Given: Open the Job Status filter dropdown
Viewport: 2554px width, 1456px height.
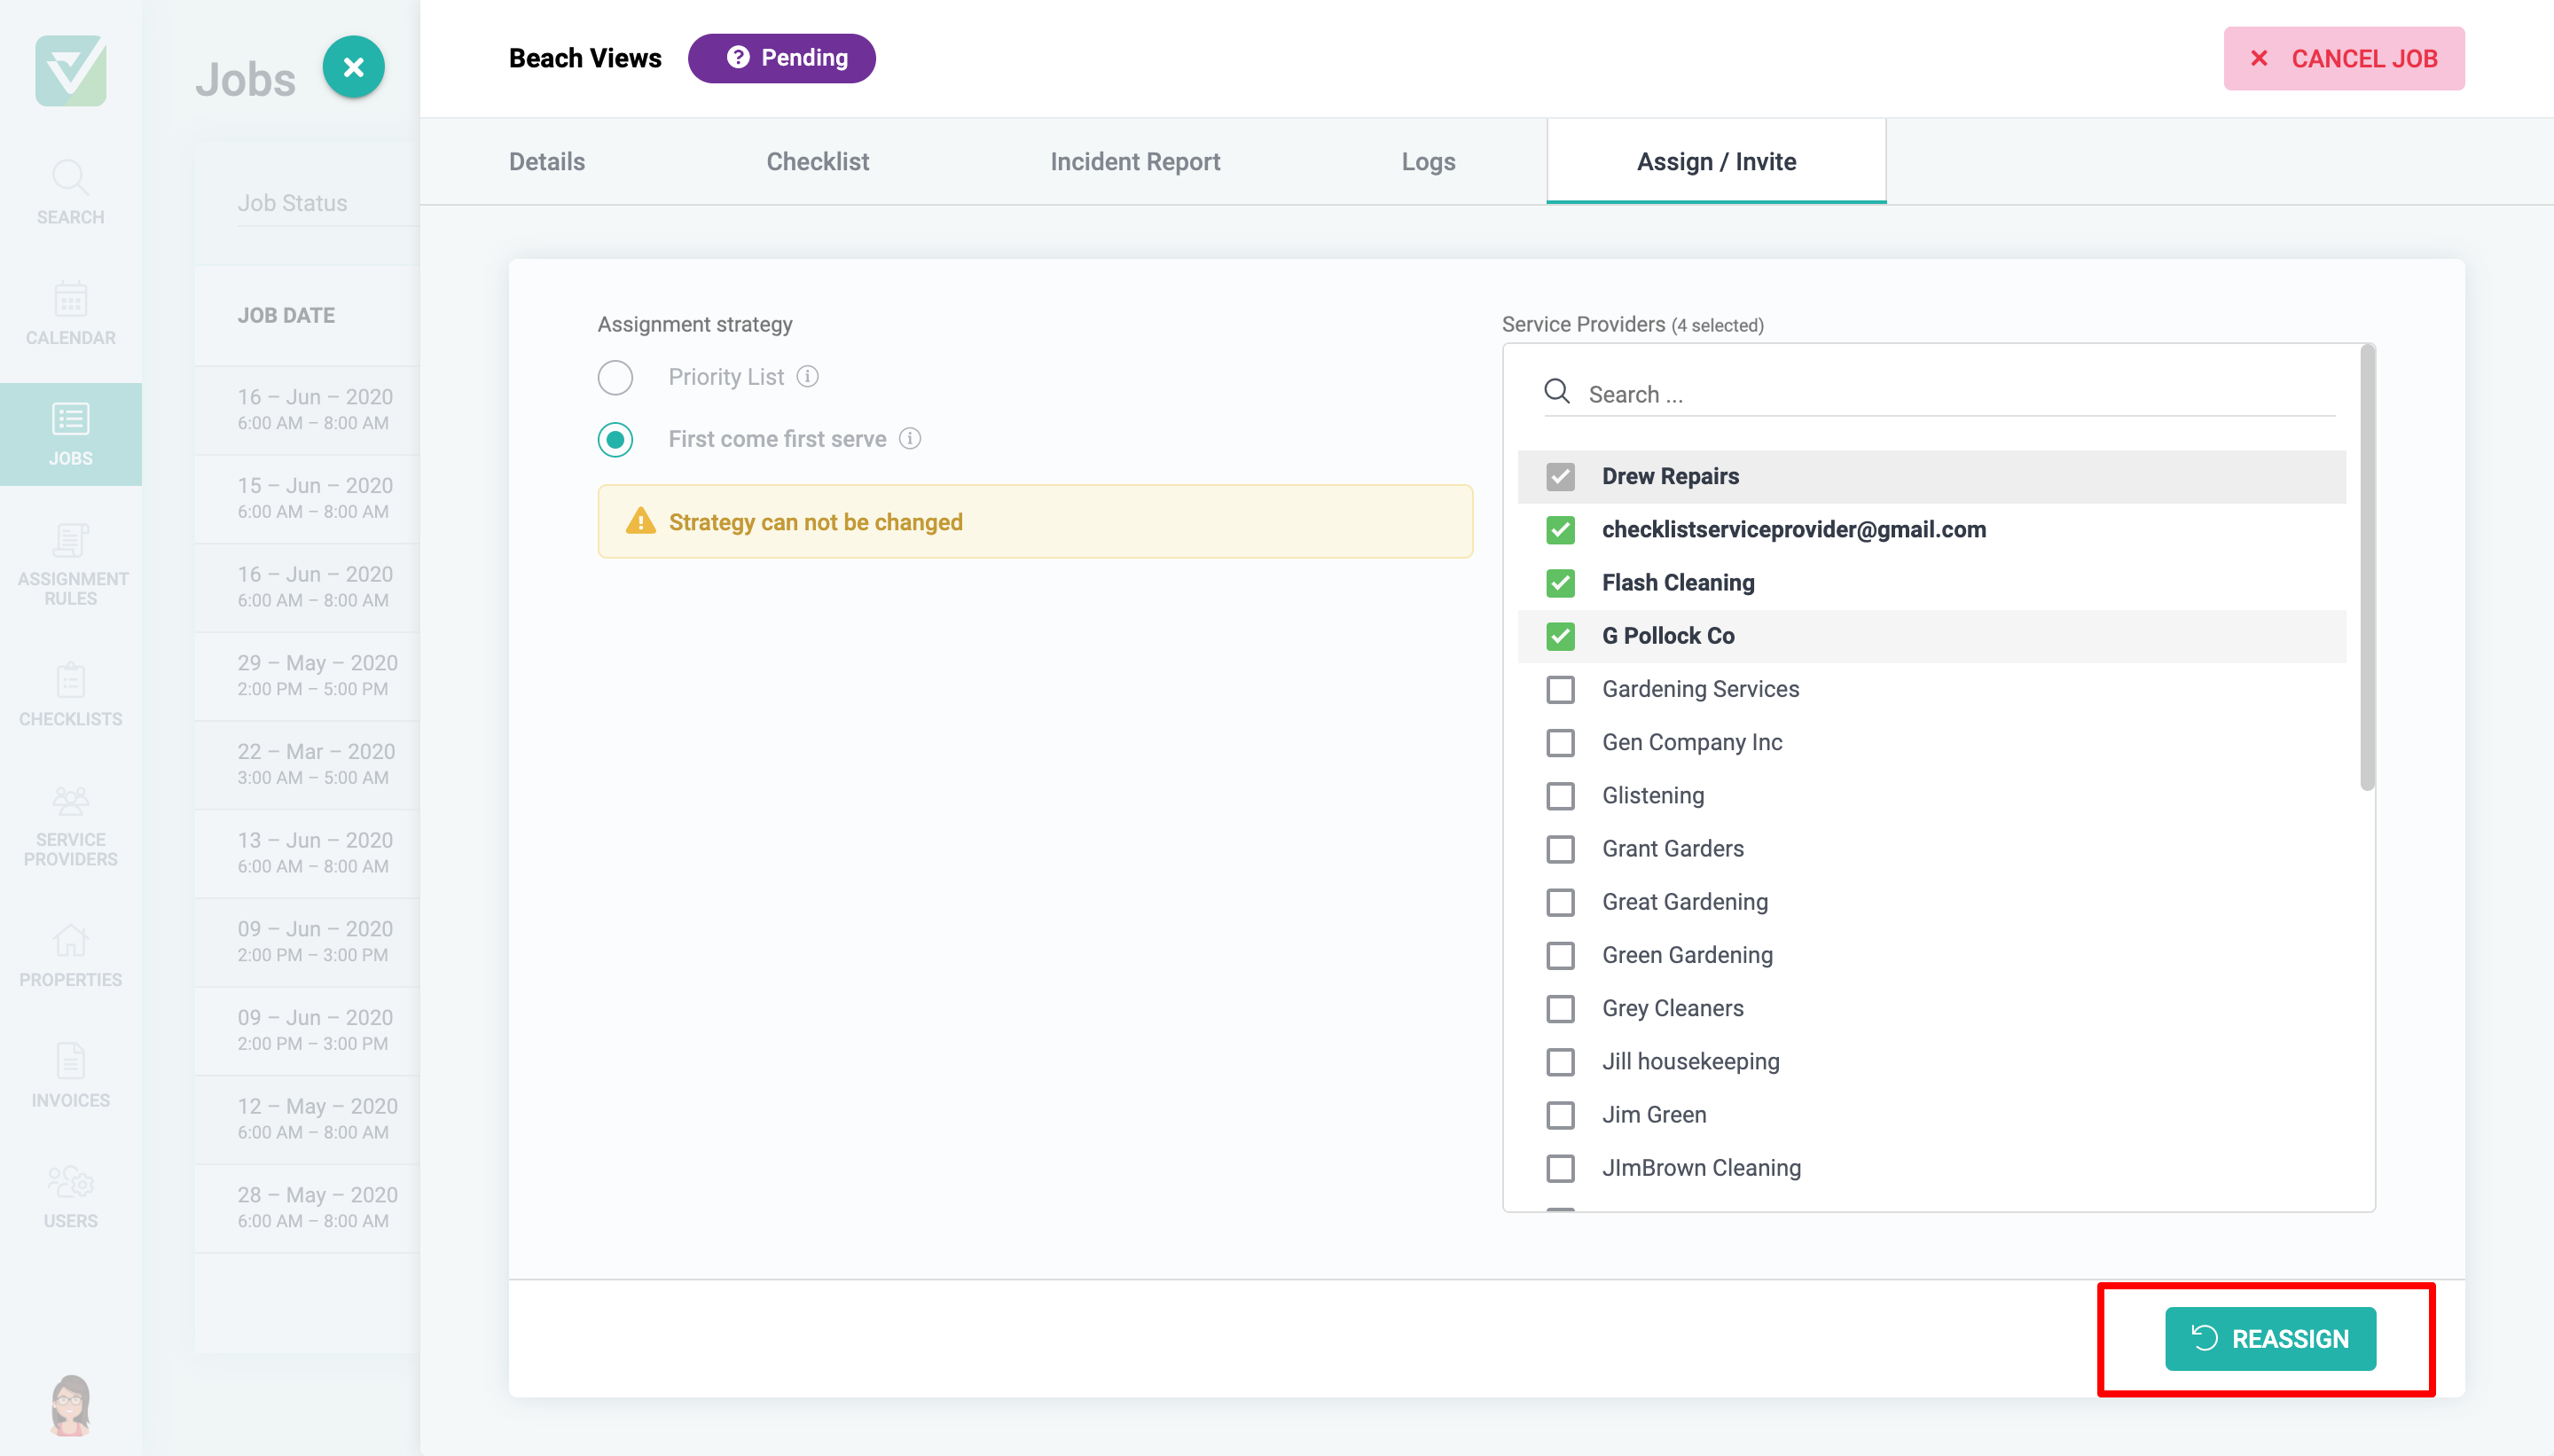Looking at the screenshot, I should coord(327,203).
